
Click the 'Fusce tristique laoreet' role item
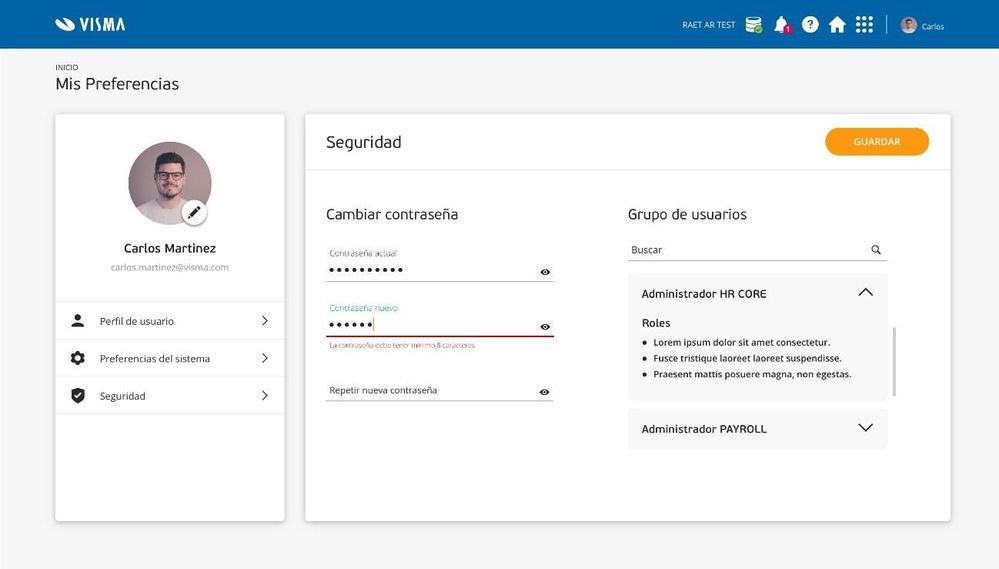point(747,358)
